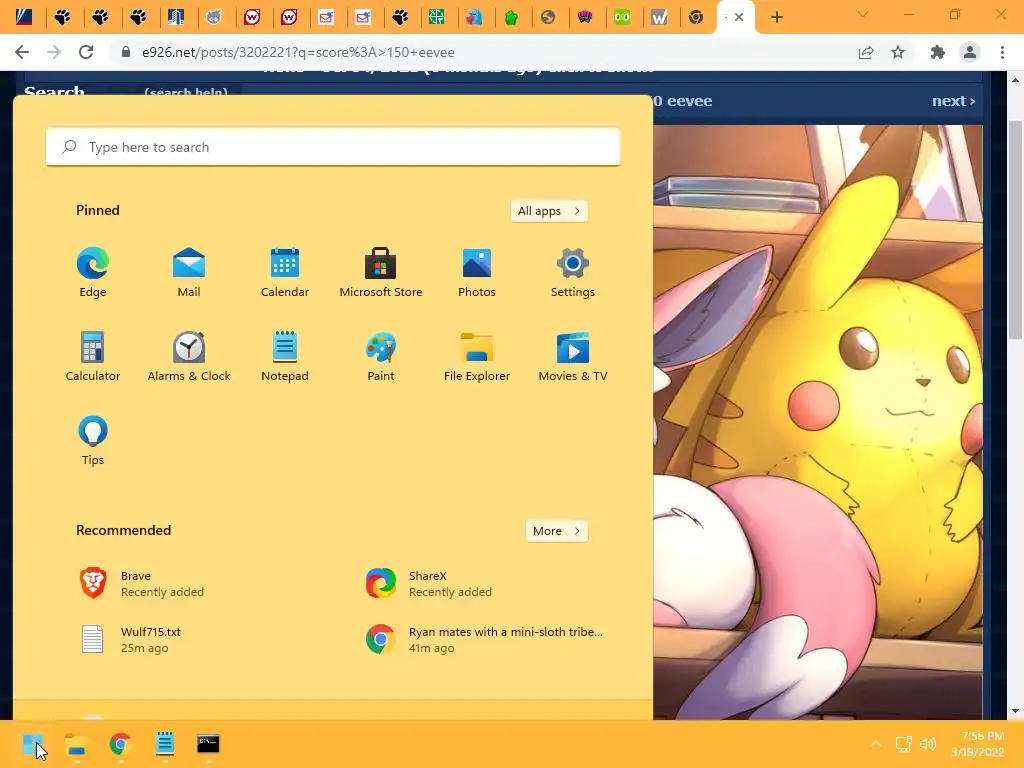Click the Start button on taskbar
The width and height of the screenshot is (1024, 768).
tap(33, 744)
